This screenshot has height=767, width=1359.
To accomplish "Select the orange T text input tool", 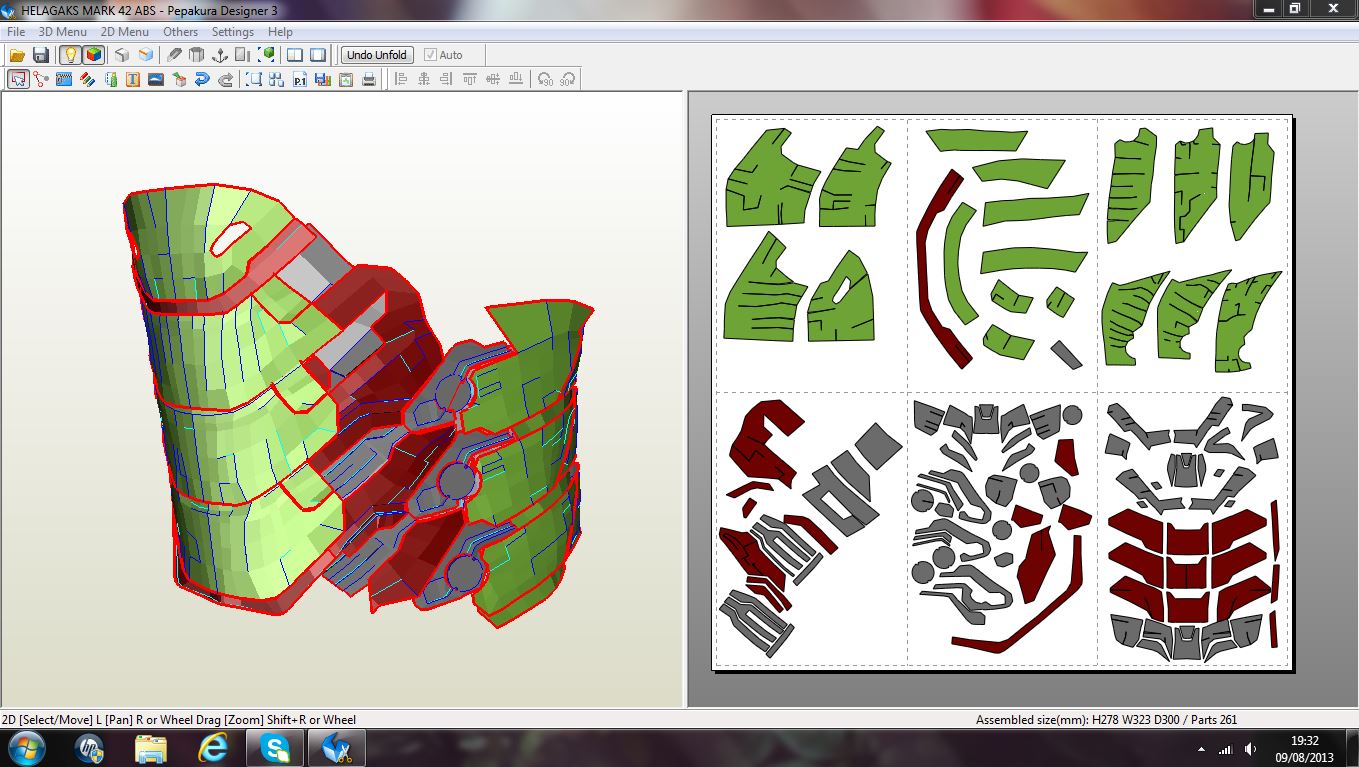I will coord(133,79).
